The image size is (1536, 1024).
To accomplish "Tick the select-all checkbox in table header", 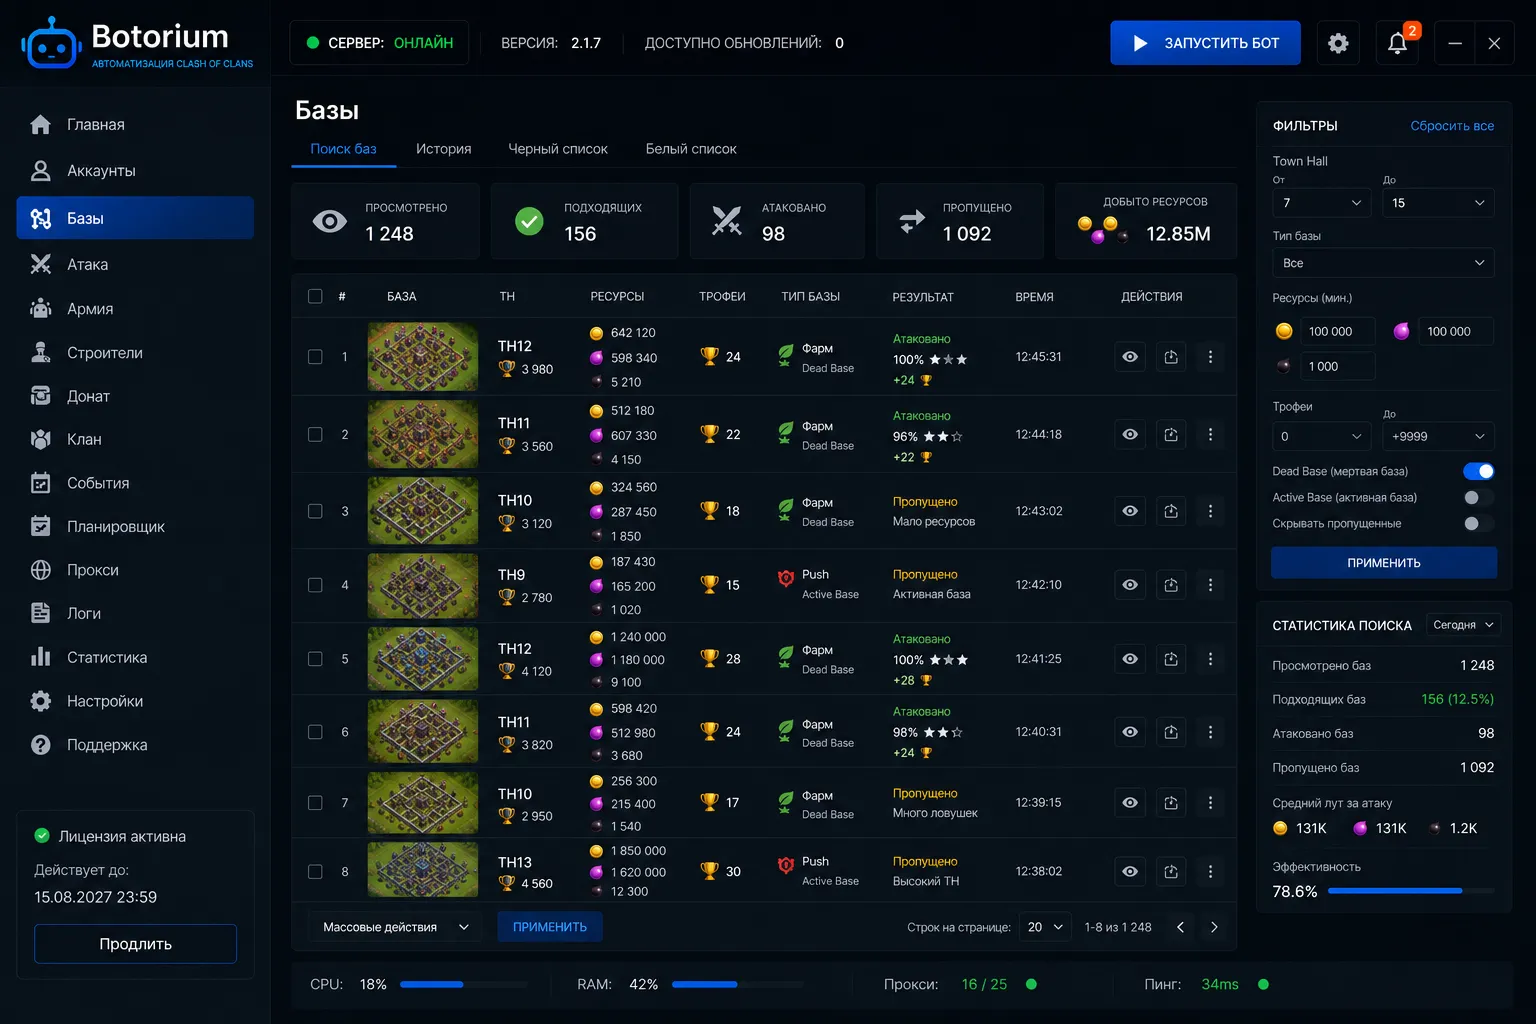I will pos(315,296).
